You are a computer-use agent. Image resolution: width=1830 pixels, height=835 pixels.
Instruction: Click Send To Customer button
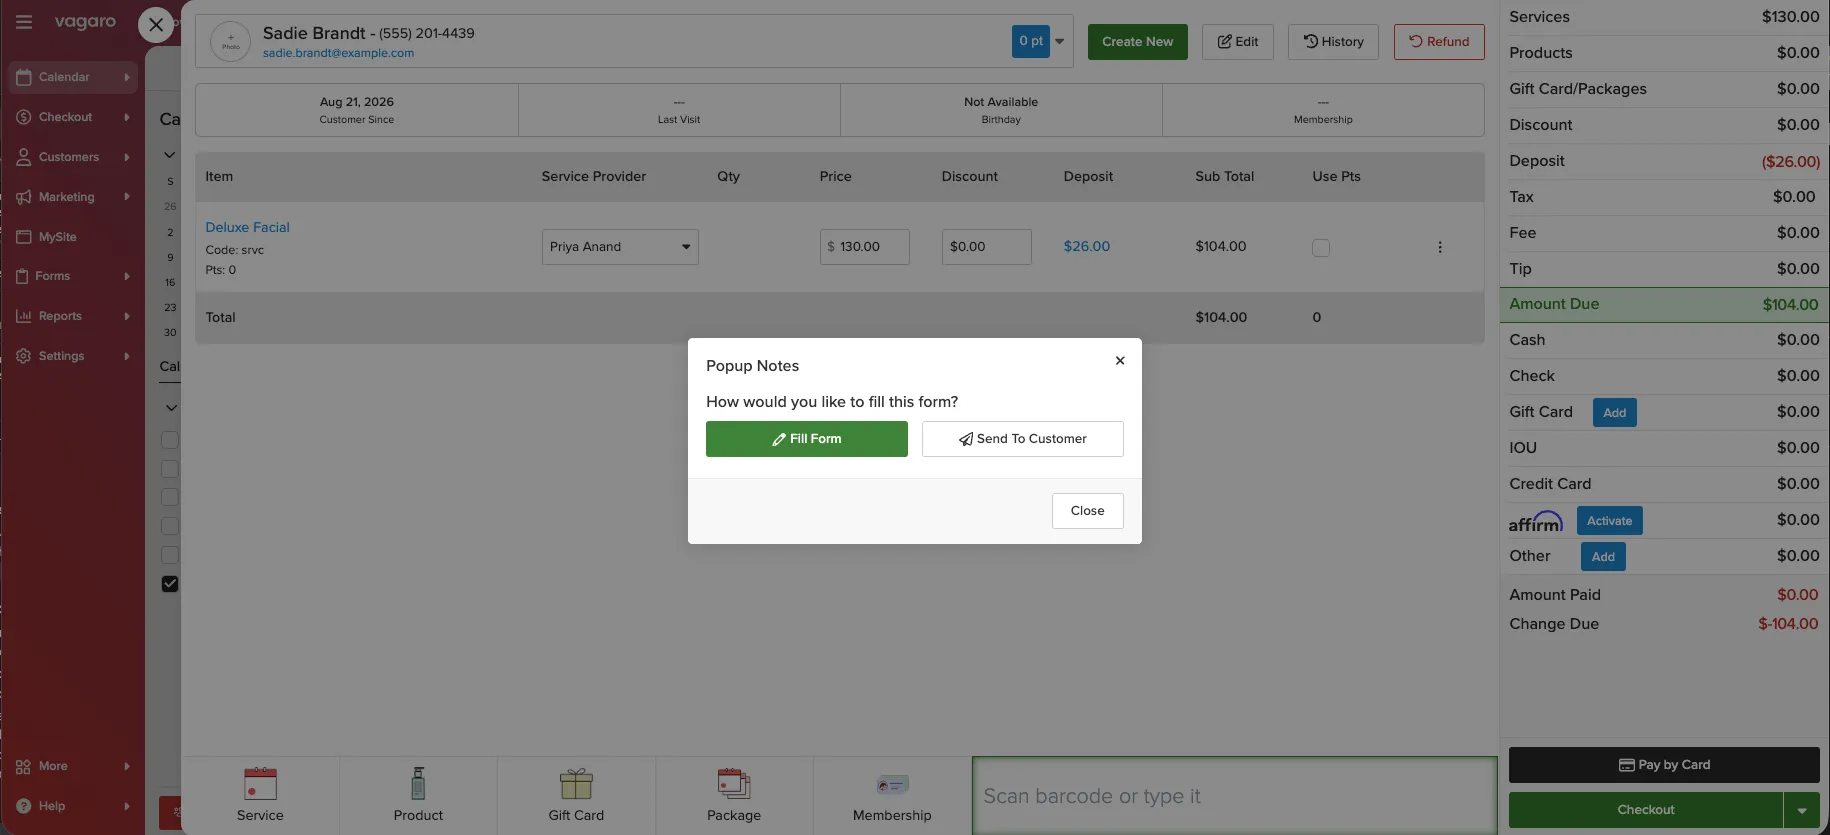1023,439
